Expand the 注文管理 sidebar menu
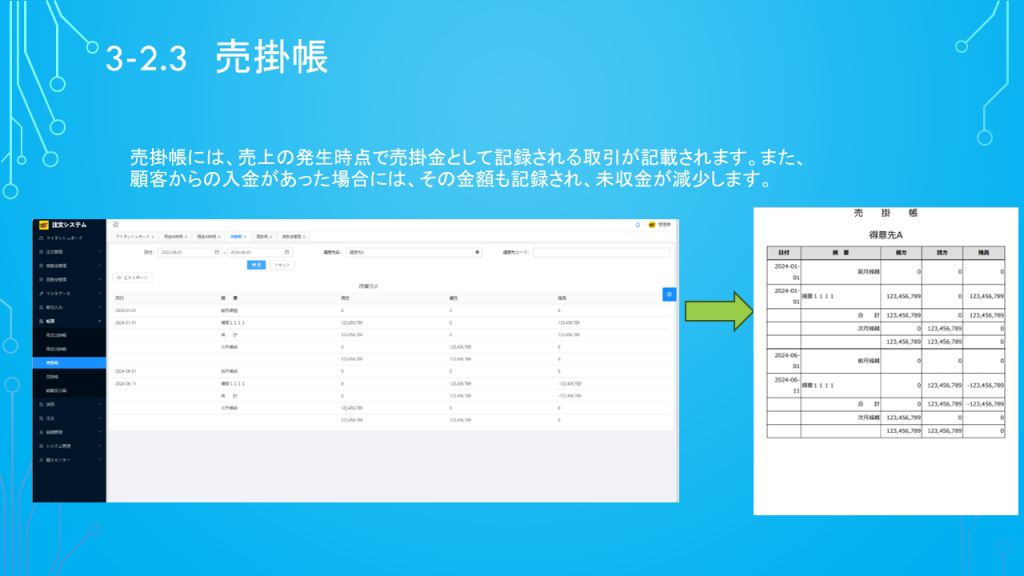Screen dimensions: 1024x576 [x=69, y=252]
